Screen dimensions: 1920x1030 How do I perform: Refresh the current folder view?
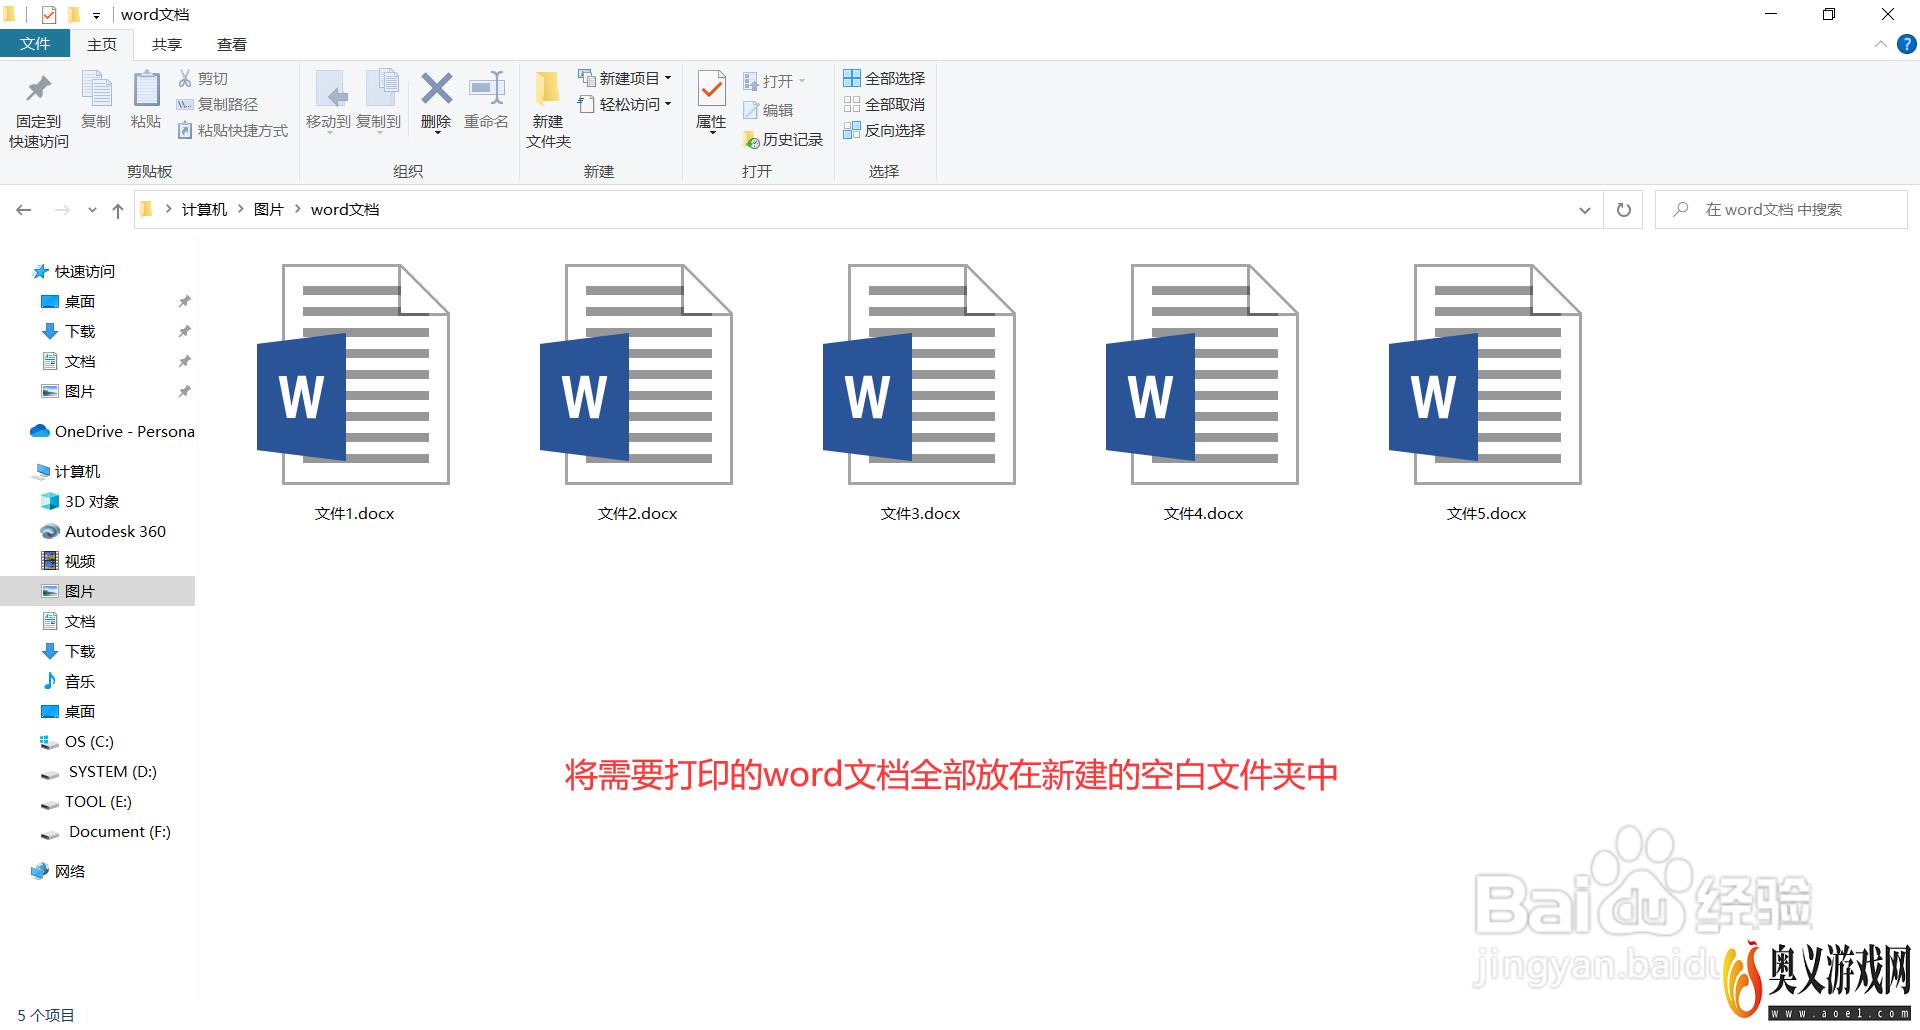coord(1624,210)
